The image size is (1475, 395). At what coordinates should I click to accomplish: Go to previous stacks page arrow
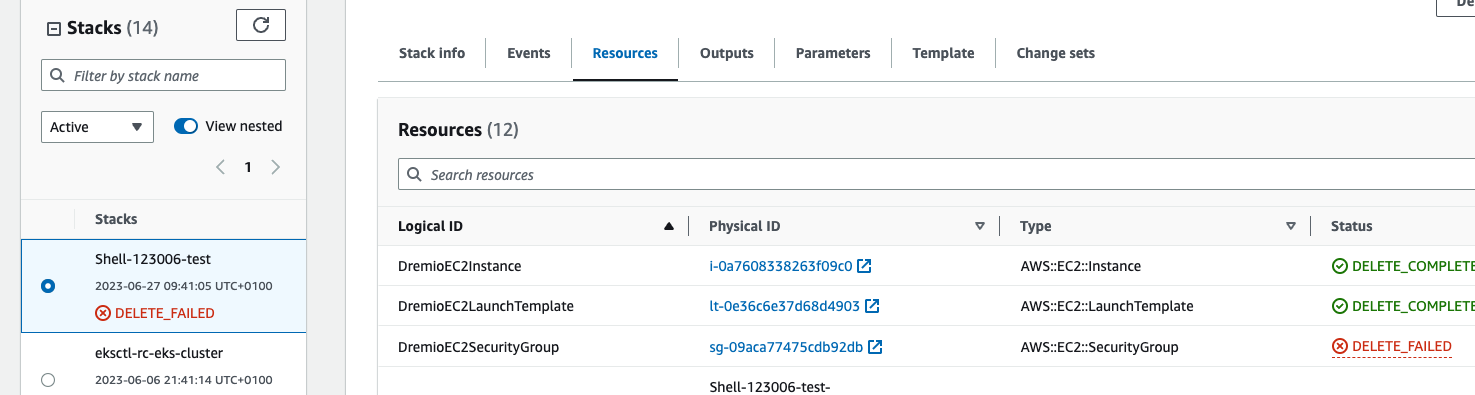221,167
